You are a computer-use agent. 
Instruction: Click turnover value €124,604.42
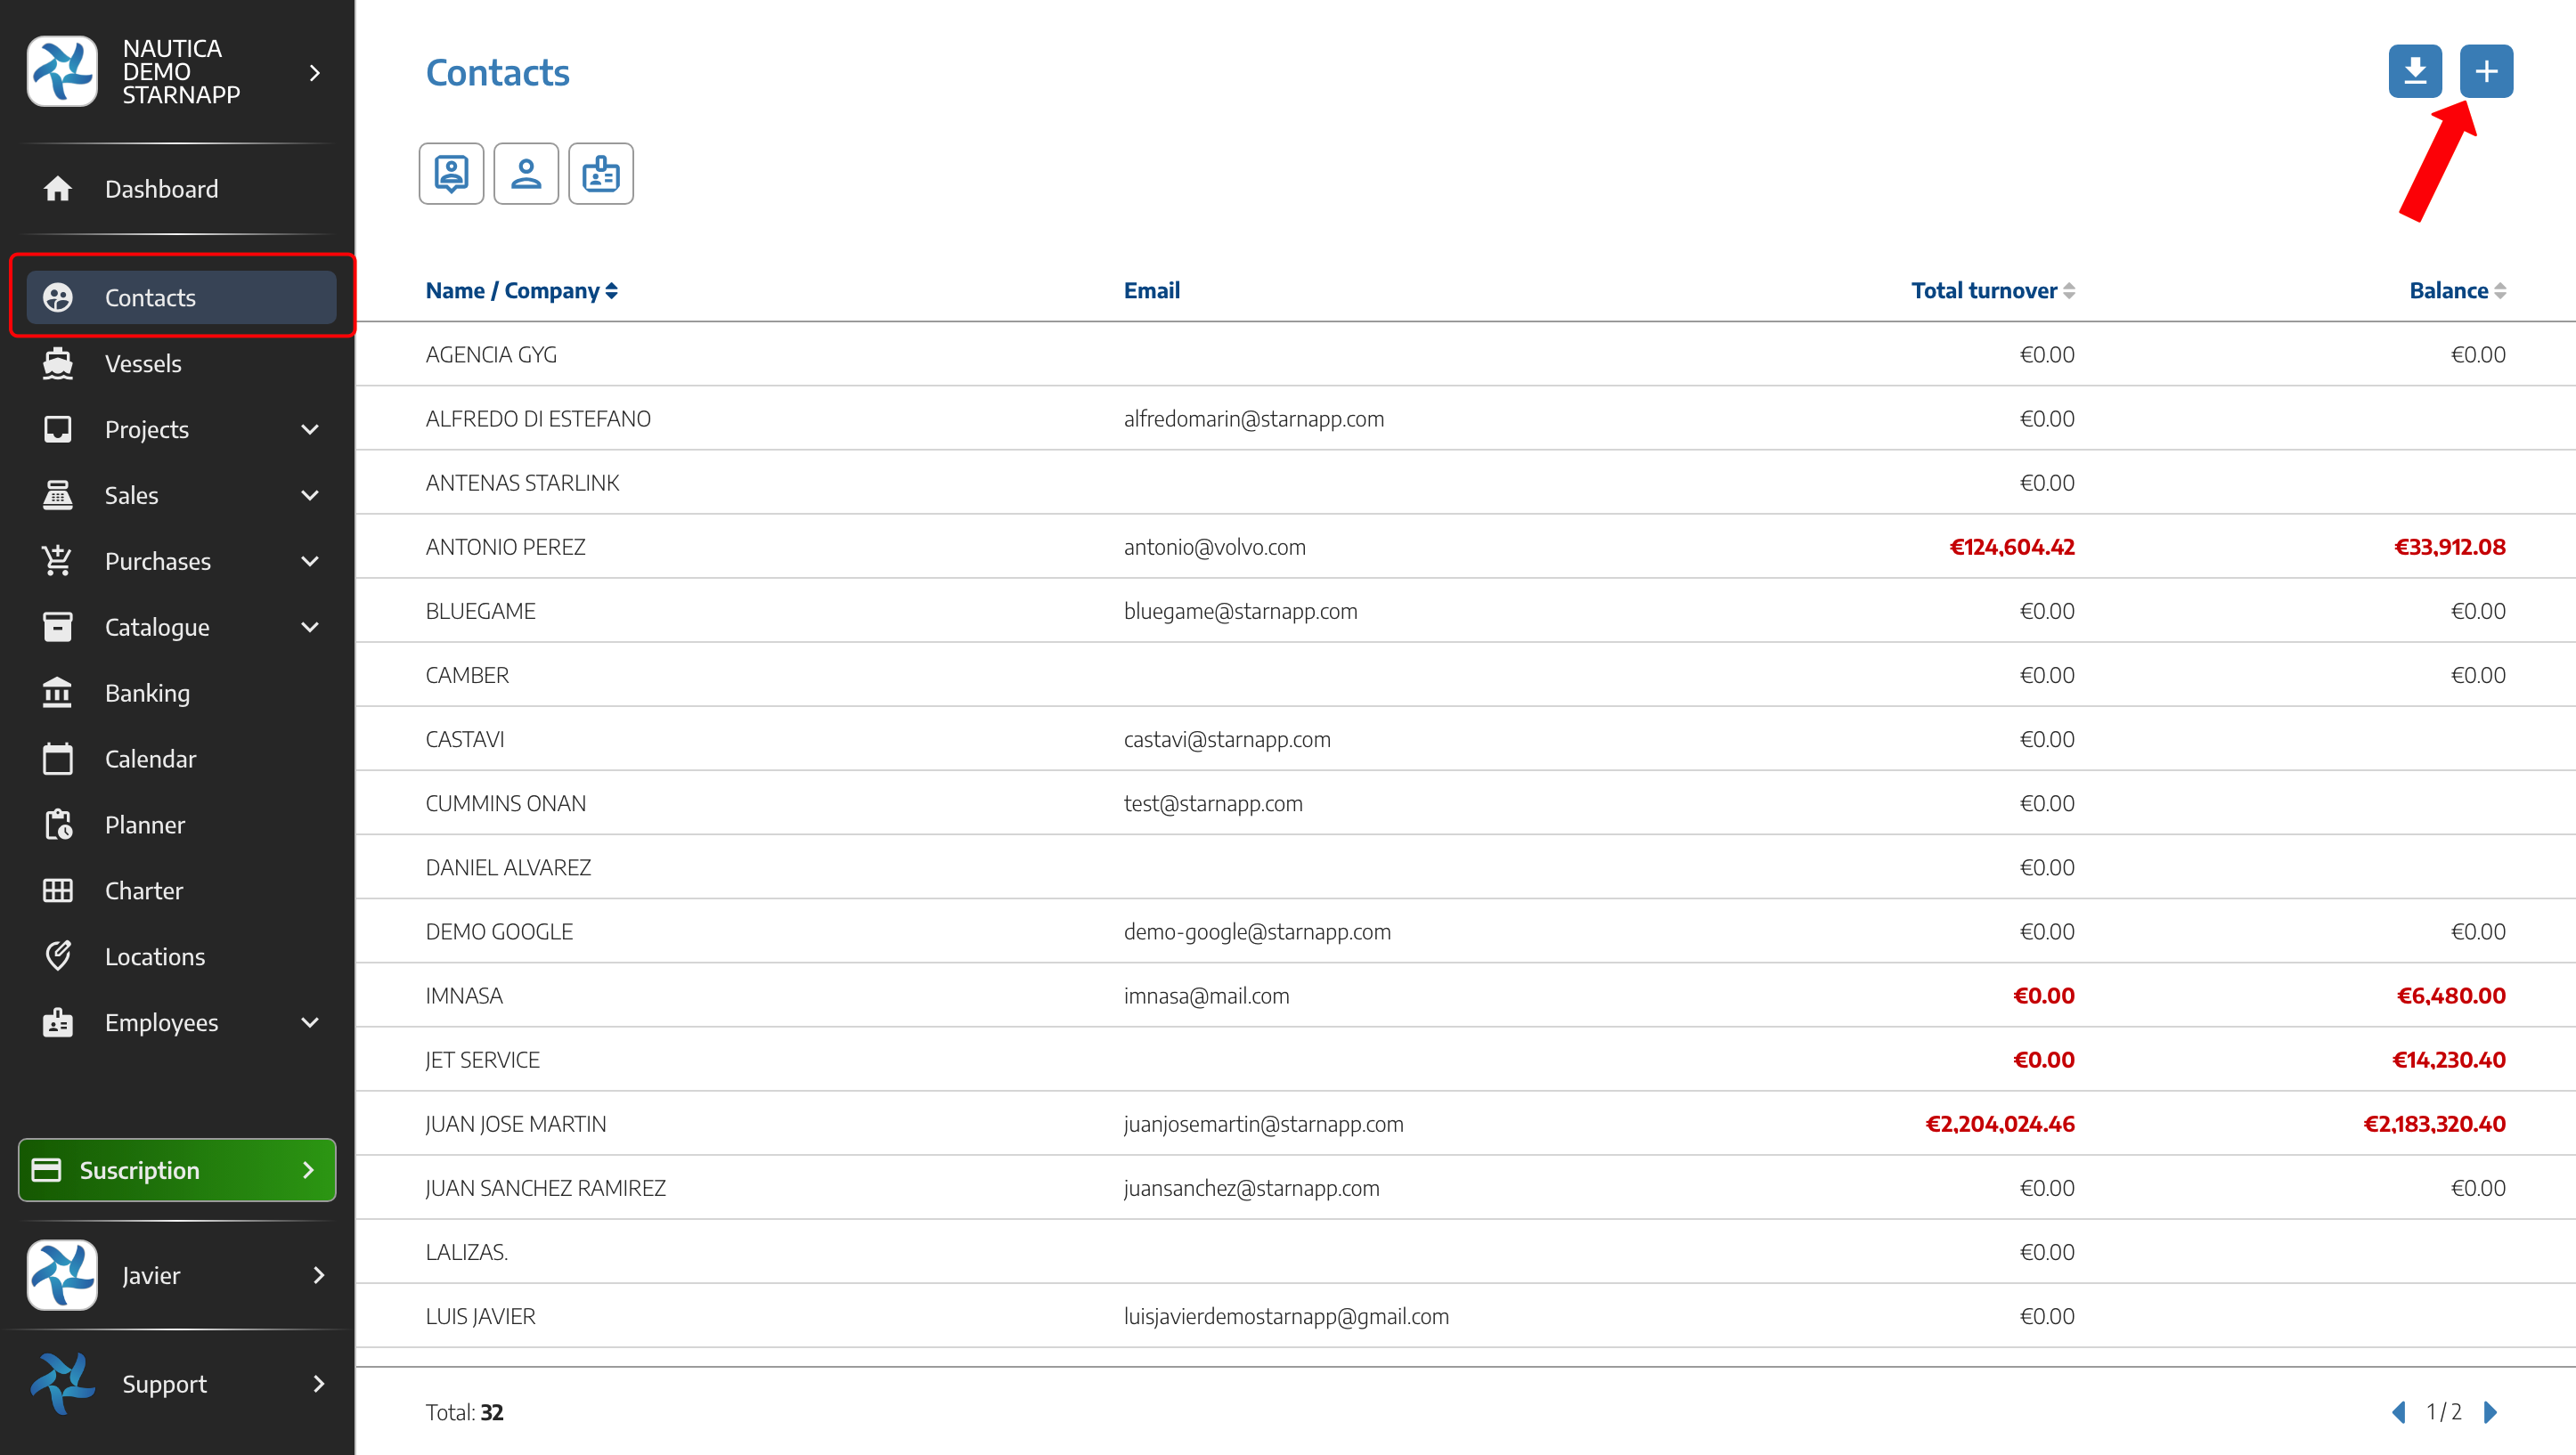click(2012, 547)
